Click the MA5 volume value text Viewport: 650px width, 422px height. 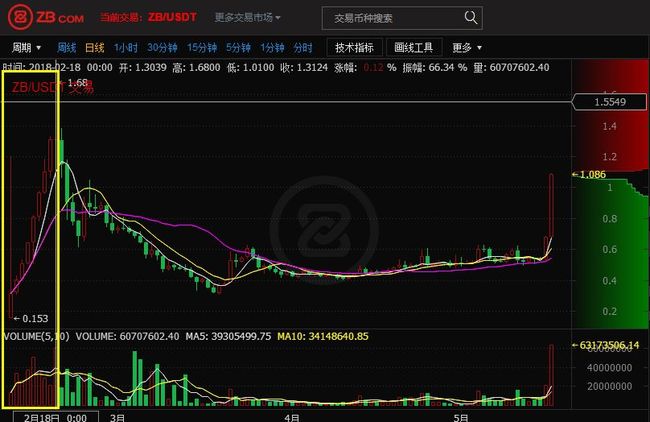(x=228, y=336)
